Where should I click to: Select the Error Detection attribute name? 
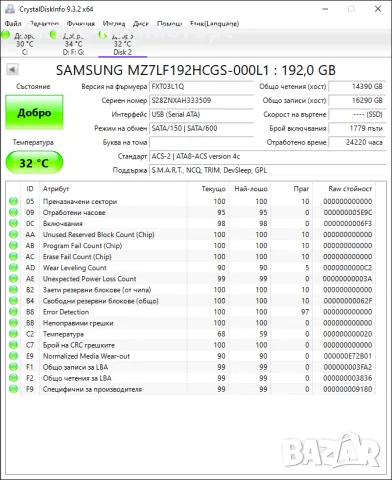[66, 312]
